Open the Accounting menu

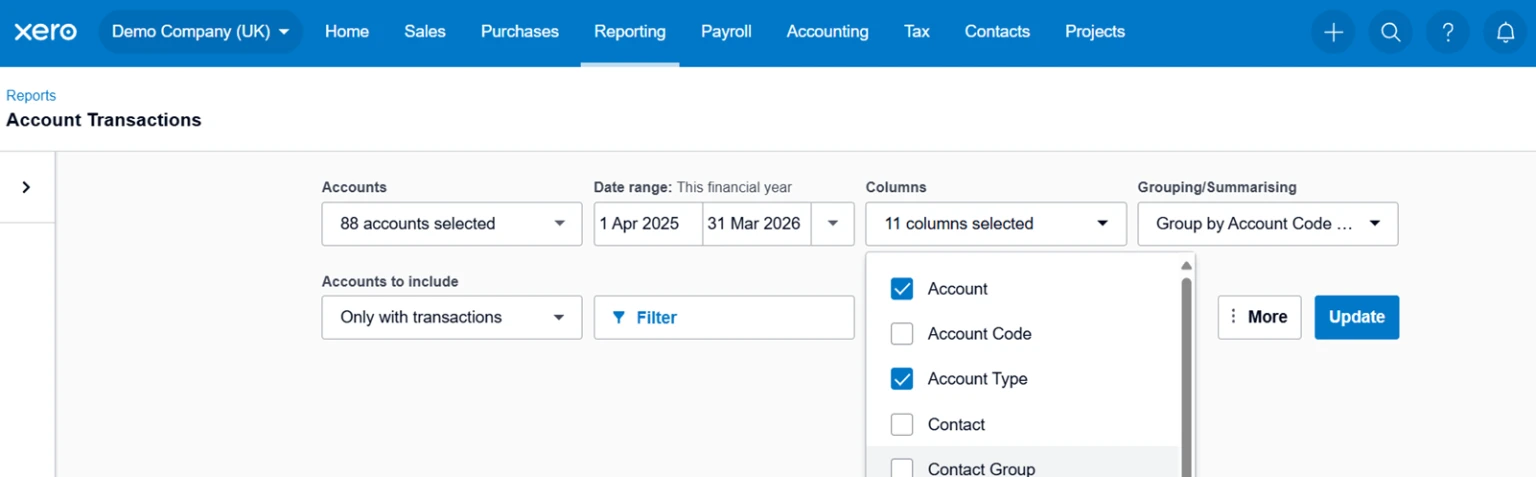(828, 32)
